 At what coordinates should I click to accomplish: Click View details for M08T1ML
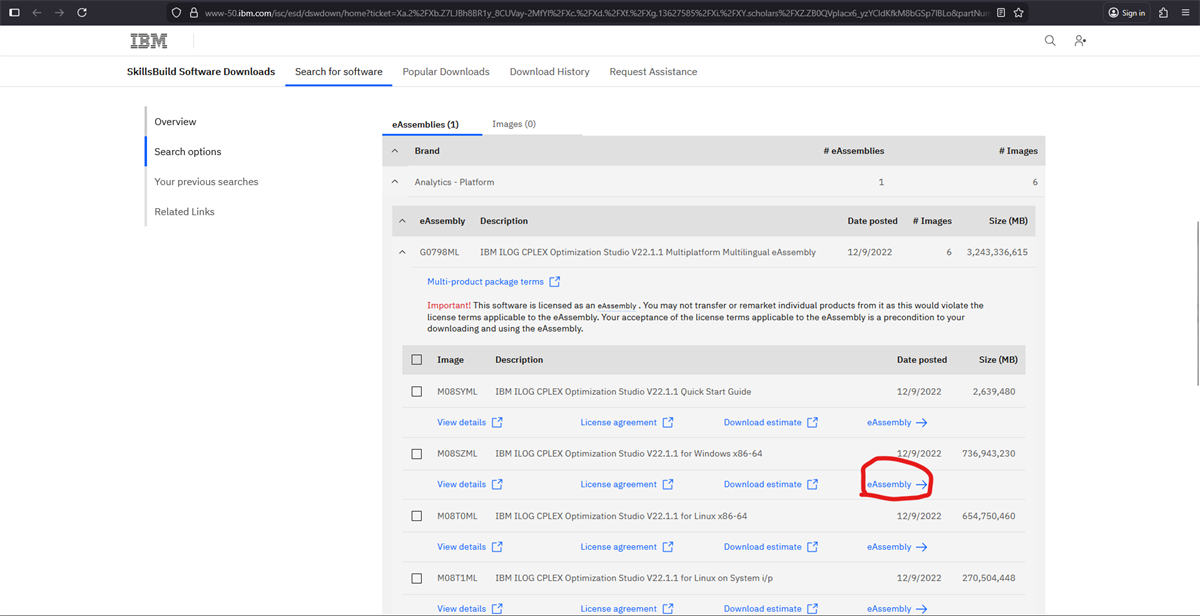461,608
